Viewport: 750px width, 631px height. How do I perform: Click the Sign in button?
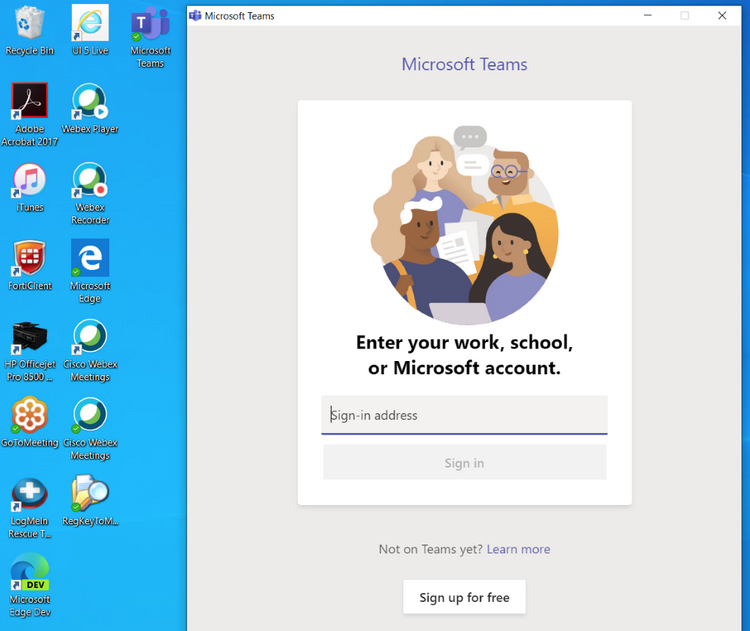click(x=464, y=463)
